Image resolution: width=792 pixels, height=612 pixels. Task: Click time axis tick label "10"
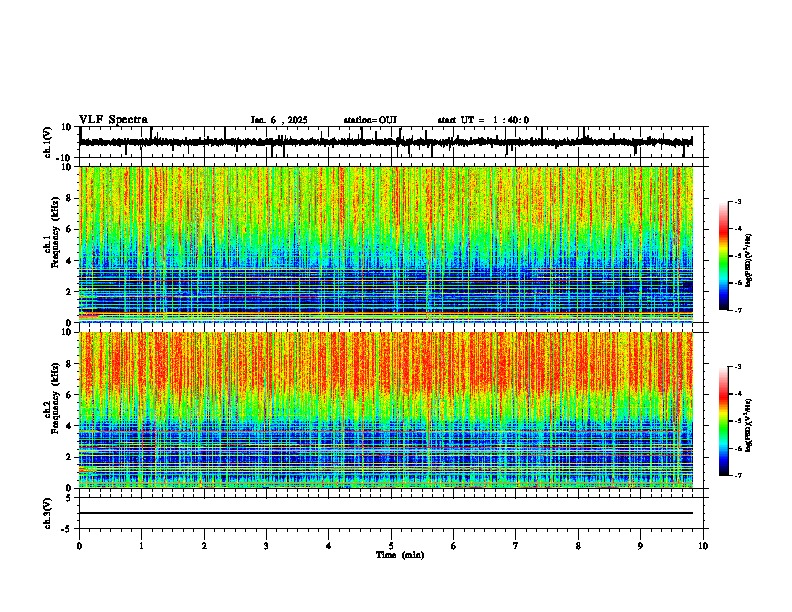click(703, 546)
